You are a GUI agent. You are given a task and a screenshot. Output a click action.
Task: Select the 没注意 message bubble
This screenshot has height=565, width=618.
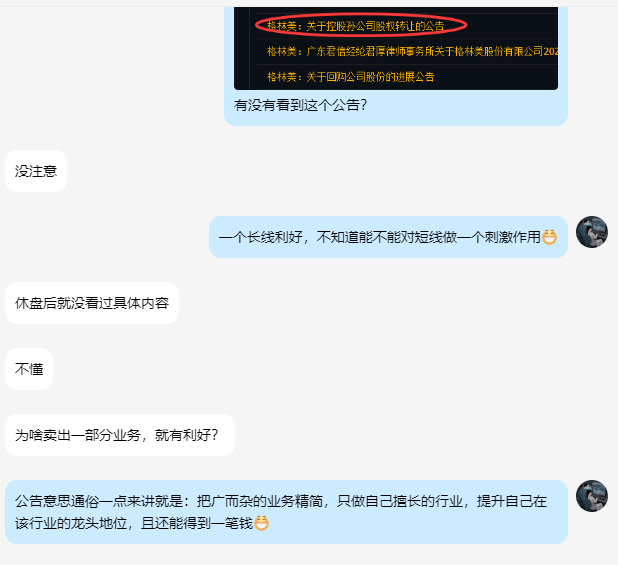[36, 171]
